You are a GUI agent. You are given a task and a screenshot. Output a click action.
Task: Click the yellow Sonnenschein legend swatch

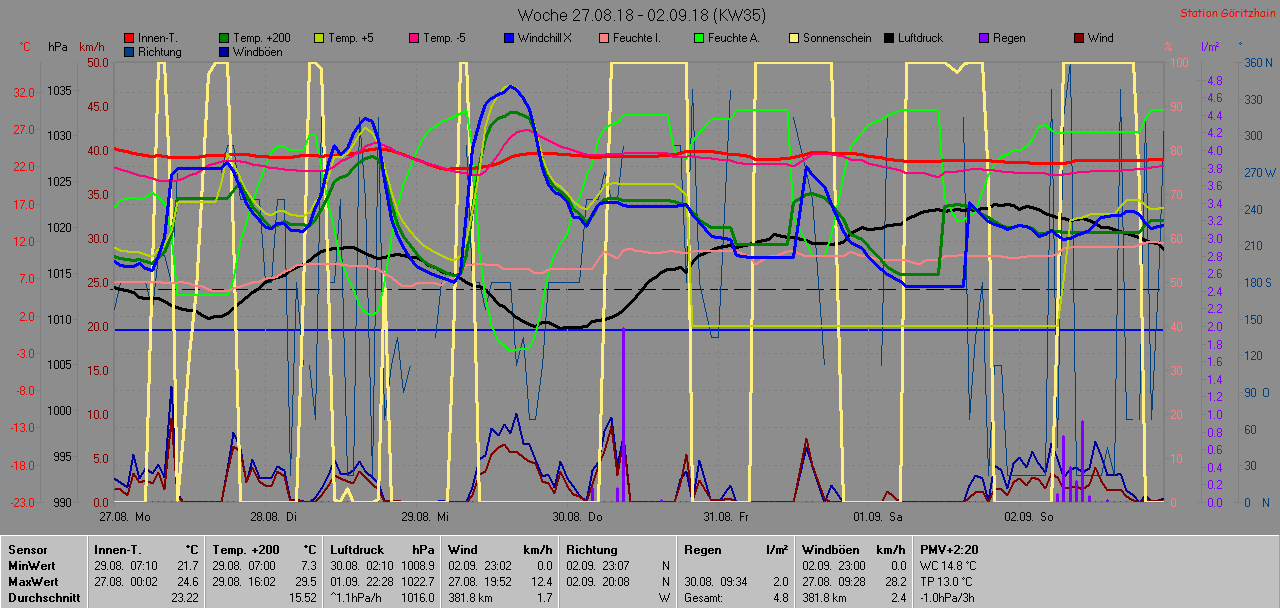pyautogui.click(x=794, y=38)
